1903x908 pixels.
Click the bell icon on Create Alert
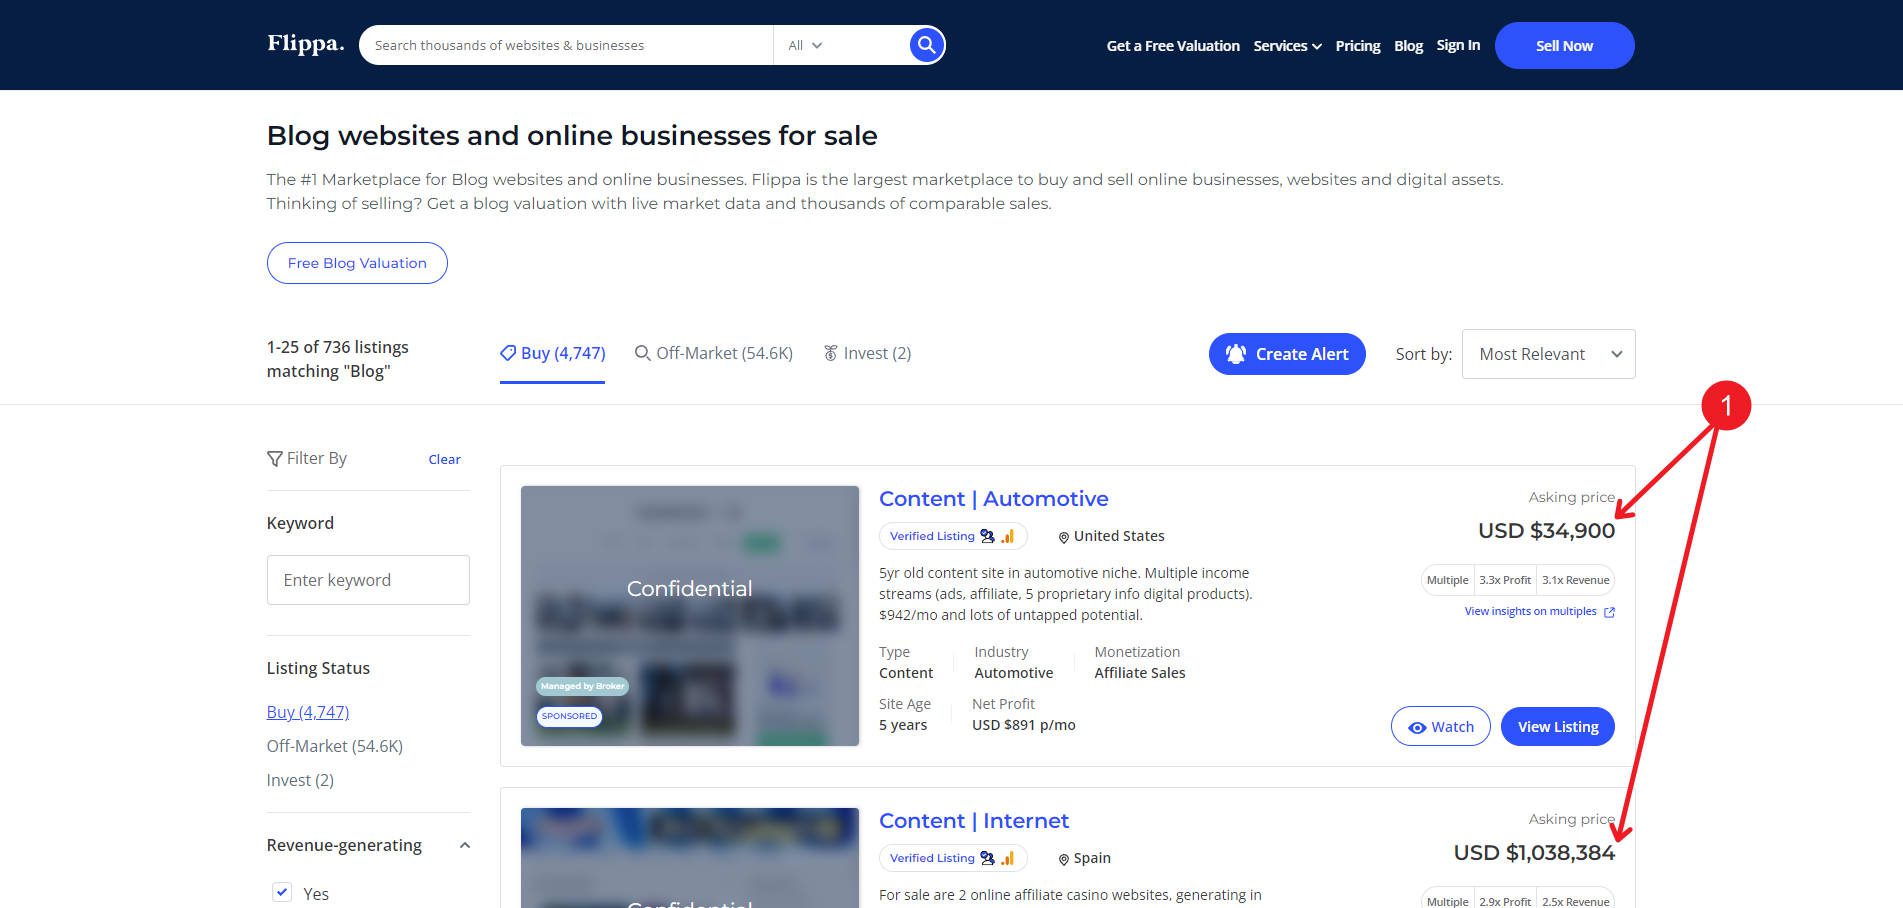(x=1236, y=353)
